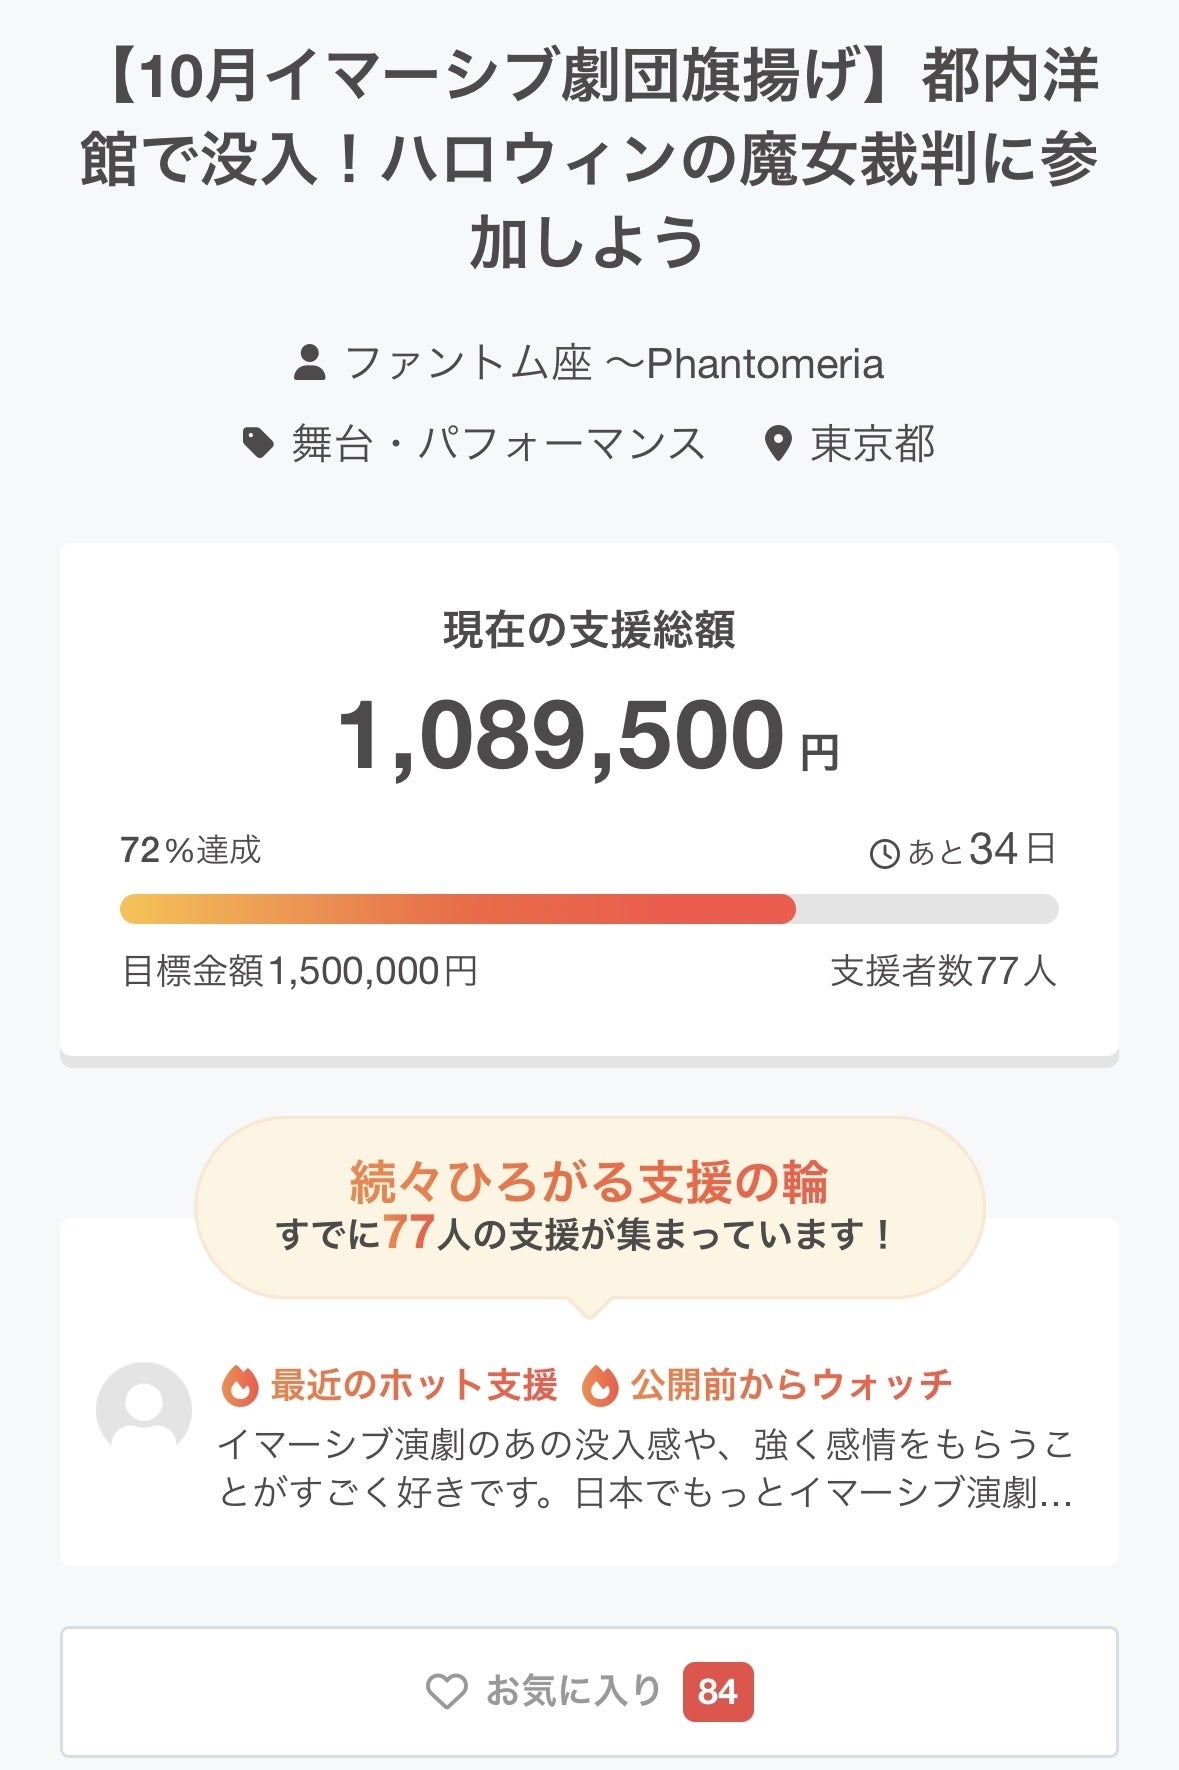Click the flame icon beside 公開前からウォッチ

pos(600,1385)
